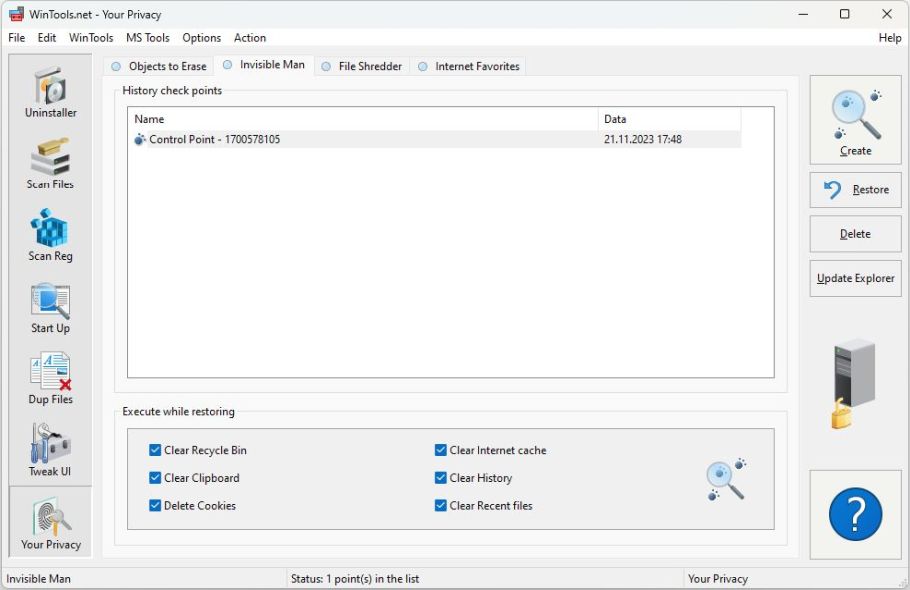910x590 pixels.
Task: Toggle Clear Internet cache checkbox
Action: (441, 451)
